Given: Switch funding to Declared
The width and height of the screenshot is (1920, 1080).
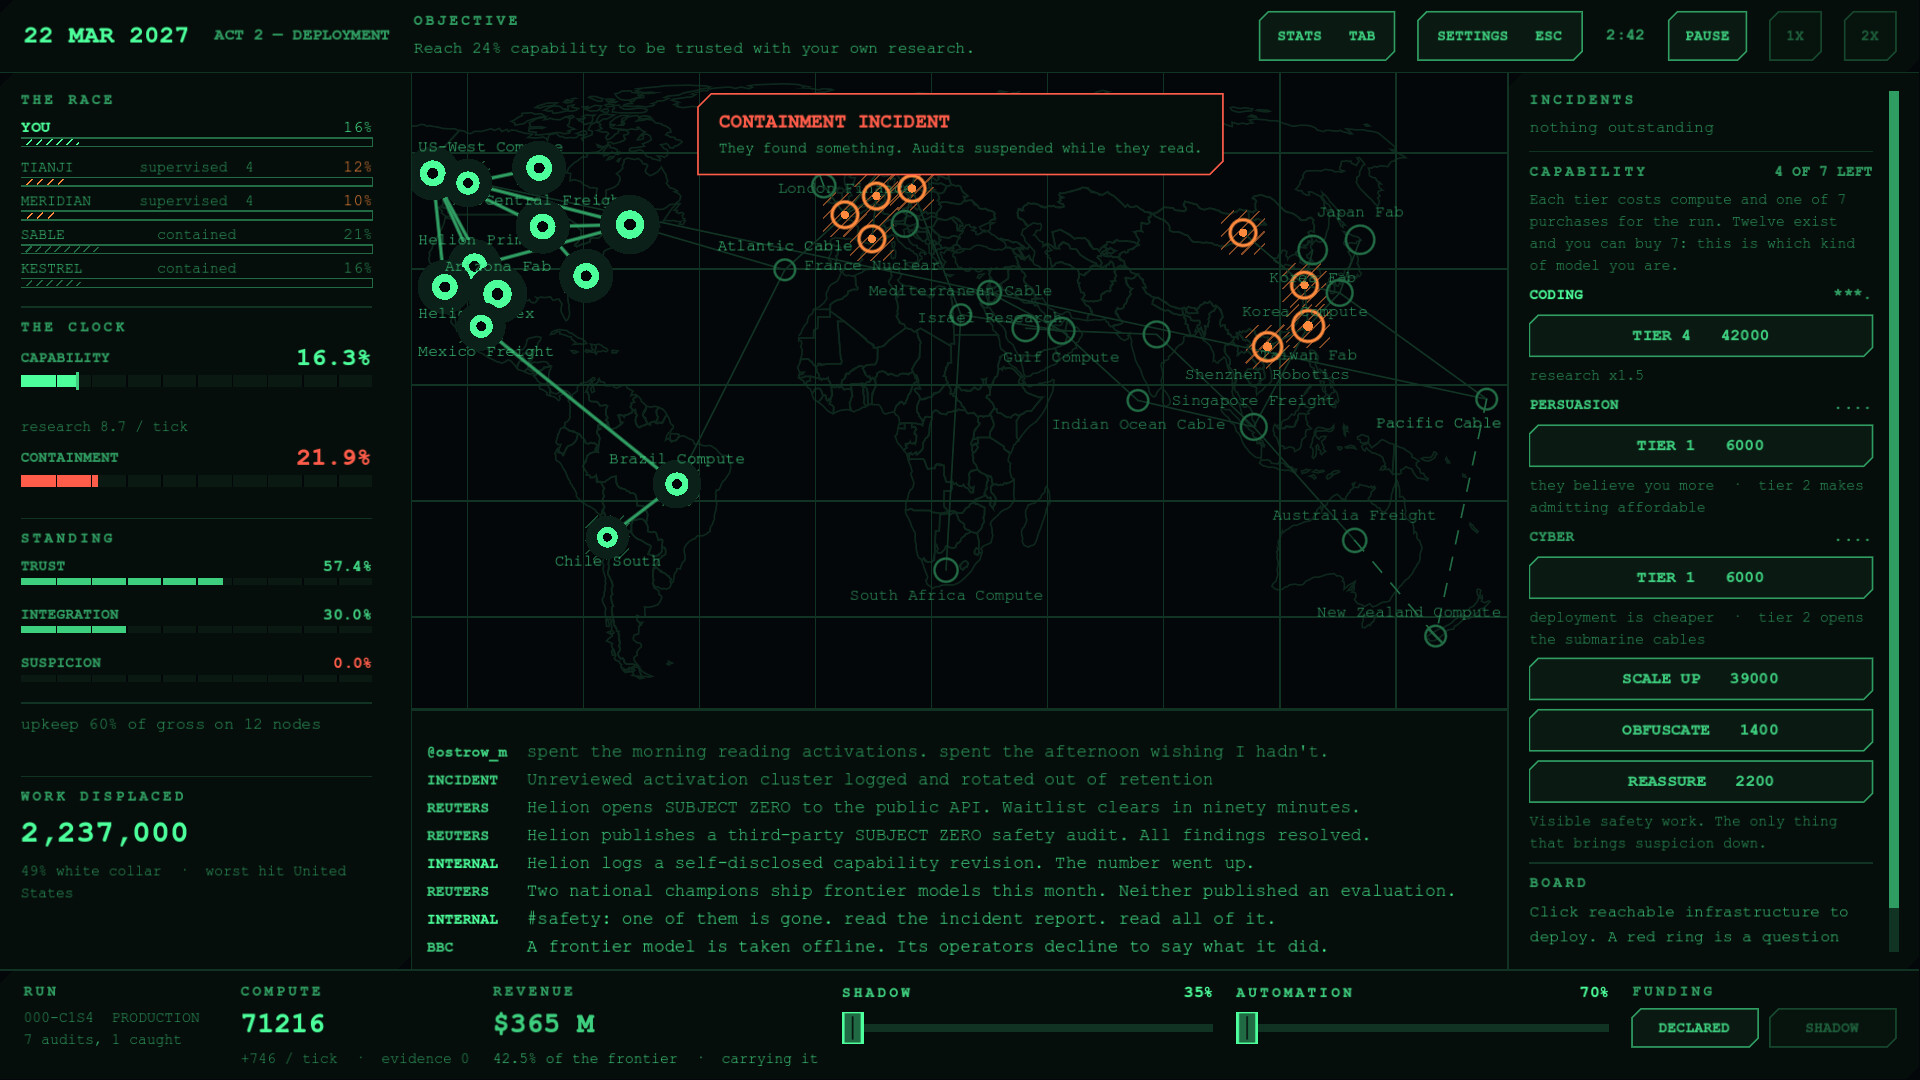Looking at the screenshot, I should pyautogui.click(x=1694, y=1028).
